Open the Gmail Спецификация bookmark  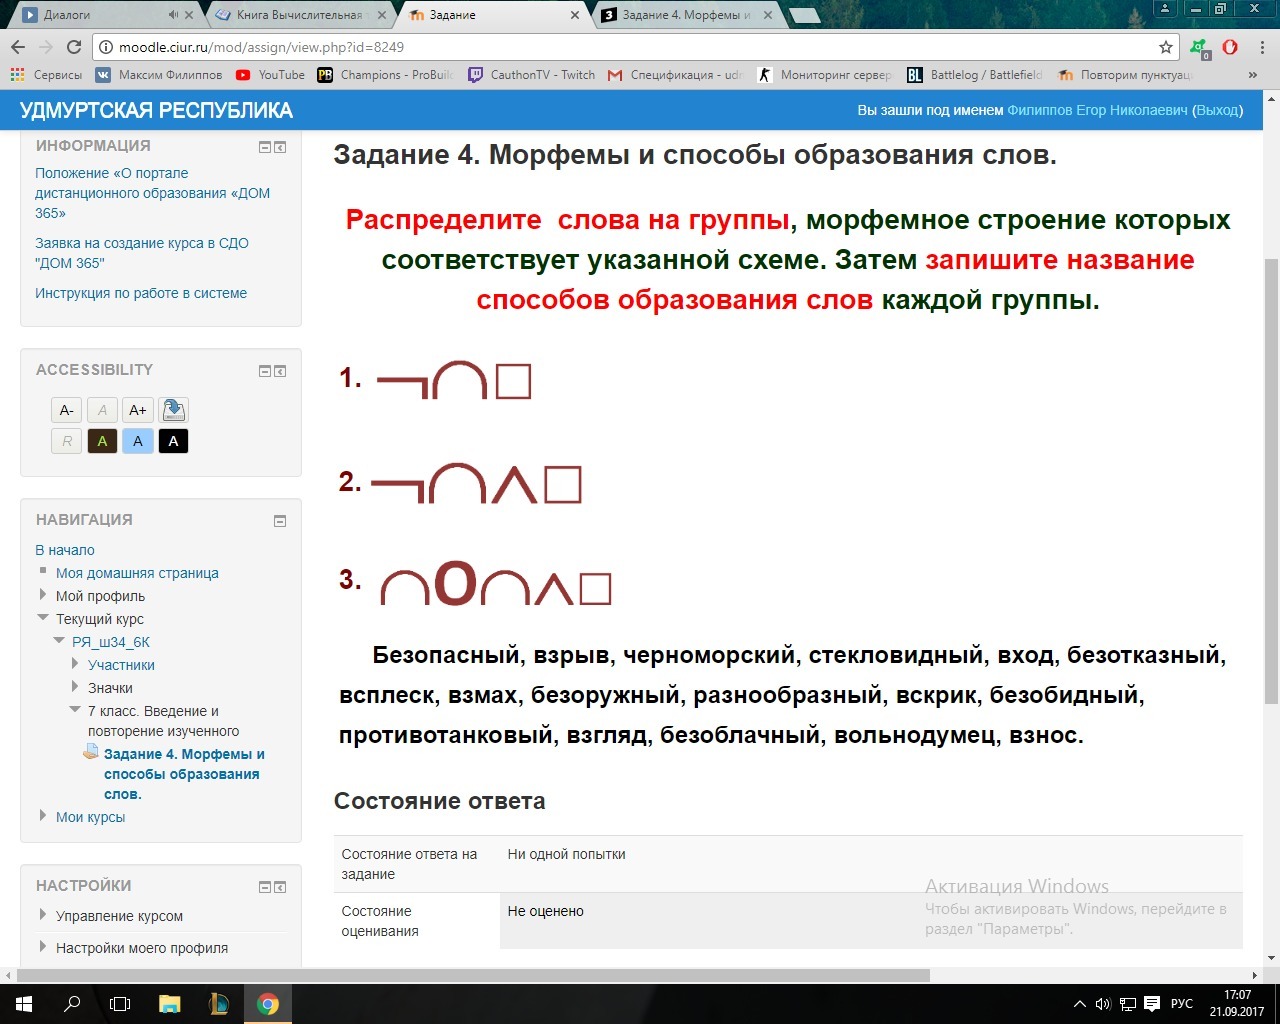tap(675, 75)
